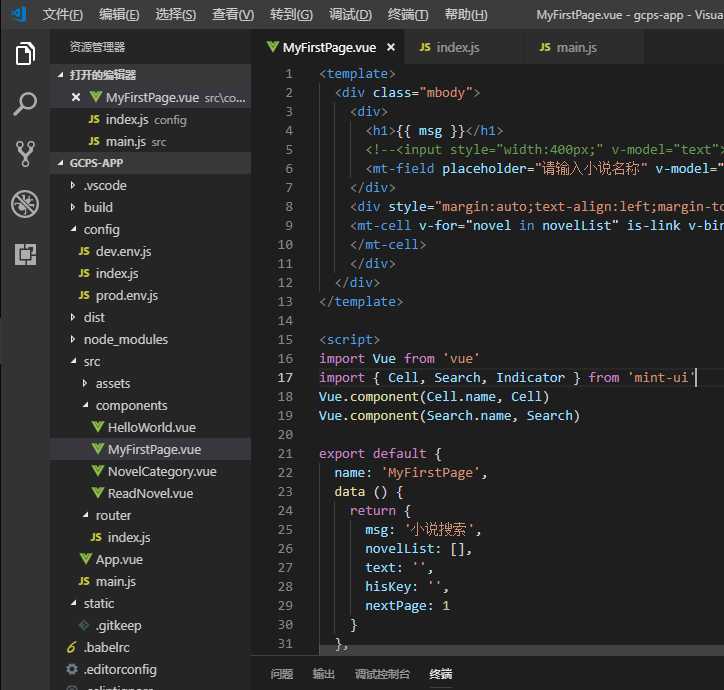Image resolution: width=724 pixels, height=690 pixels.
Task: Close the MyFirstPage.vue editor tab
Action: (x=391, y=47)
